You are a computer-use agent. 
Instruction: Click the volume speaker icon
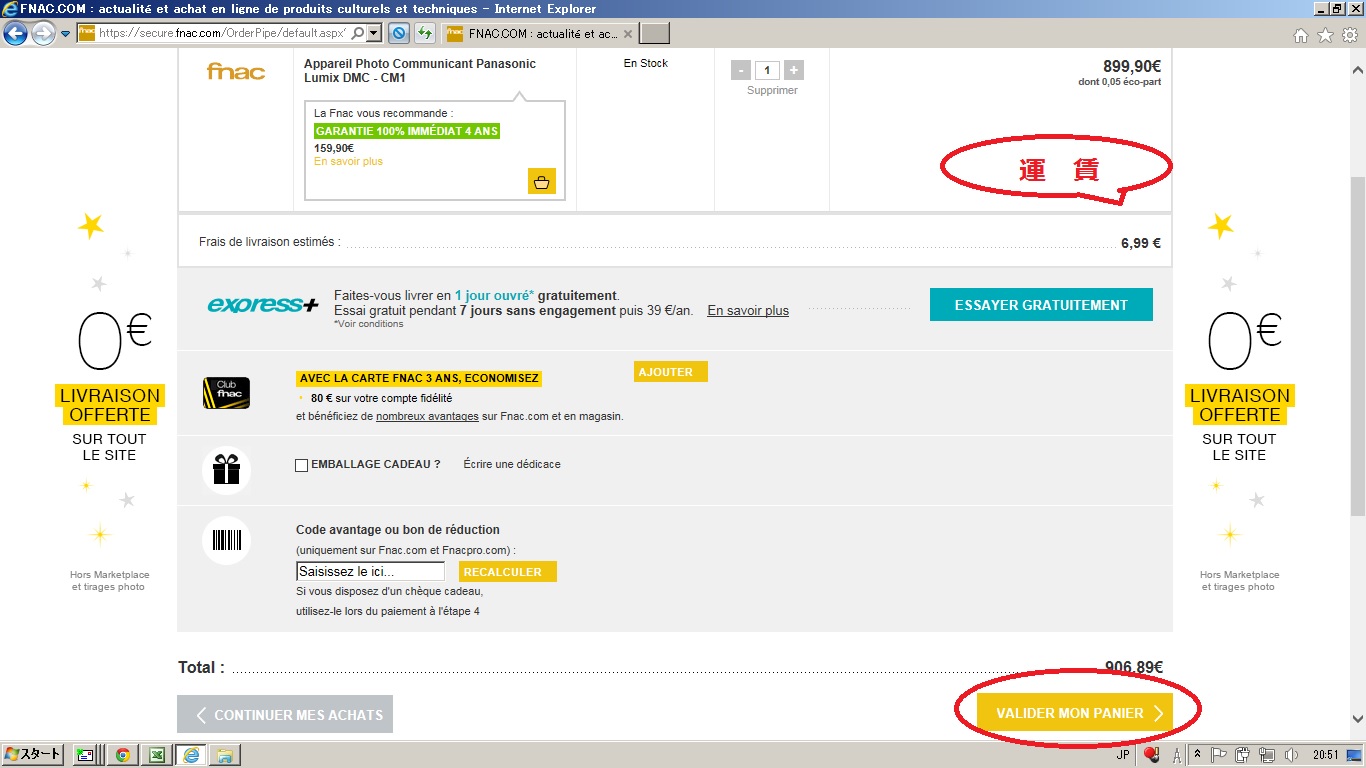point(1291,755)
